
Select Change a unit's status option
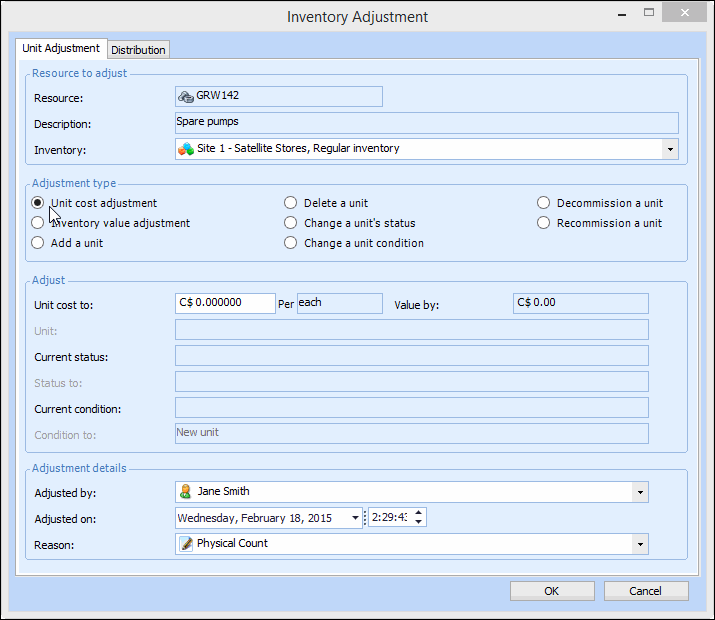tap(291, 223)
